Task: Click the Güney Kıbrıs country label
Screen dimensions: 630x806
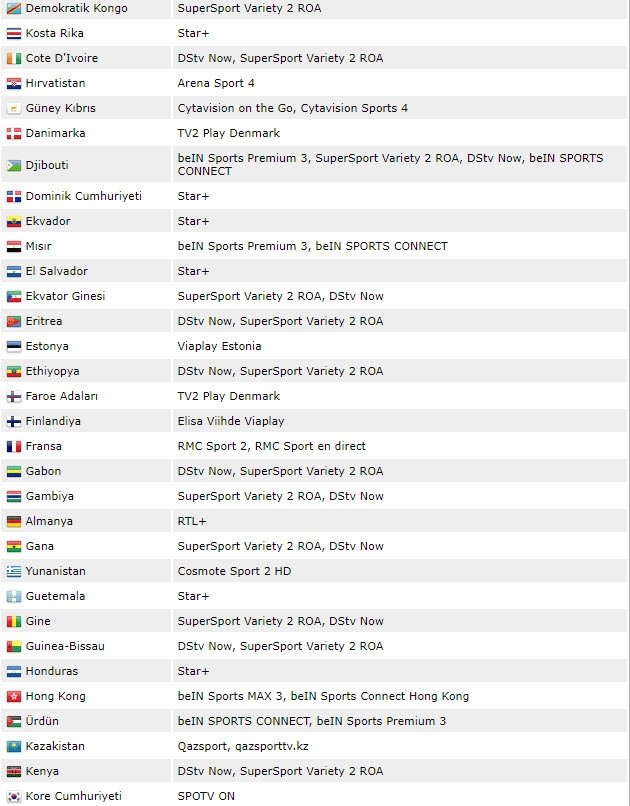Action: pyautogui.click(x=60, y=108)
